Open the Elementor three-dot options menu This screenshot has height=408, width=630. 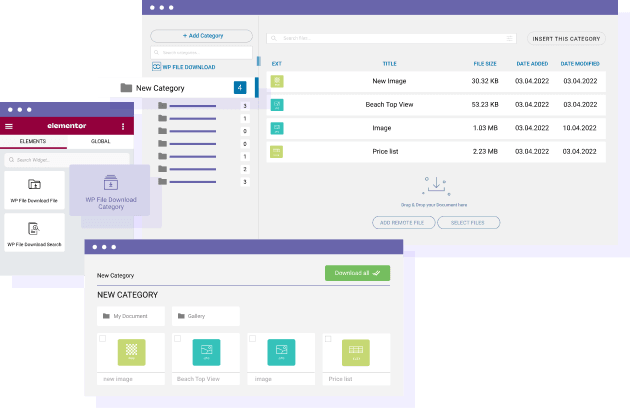(x=123, y=127)
